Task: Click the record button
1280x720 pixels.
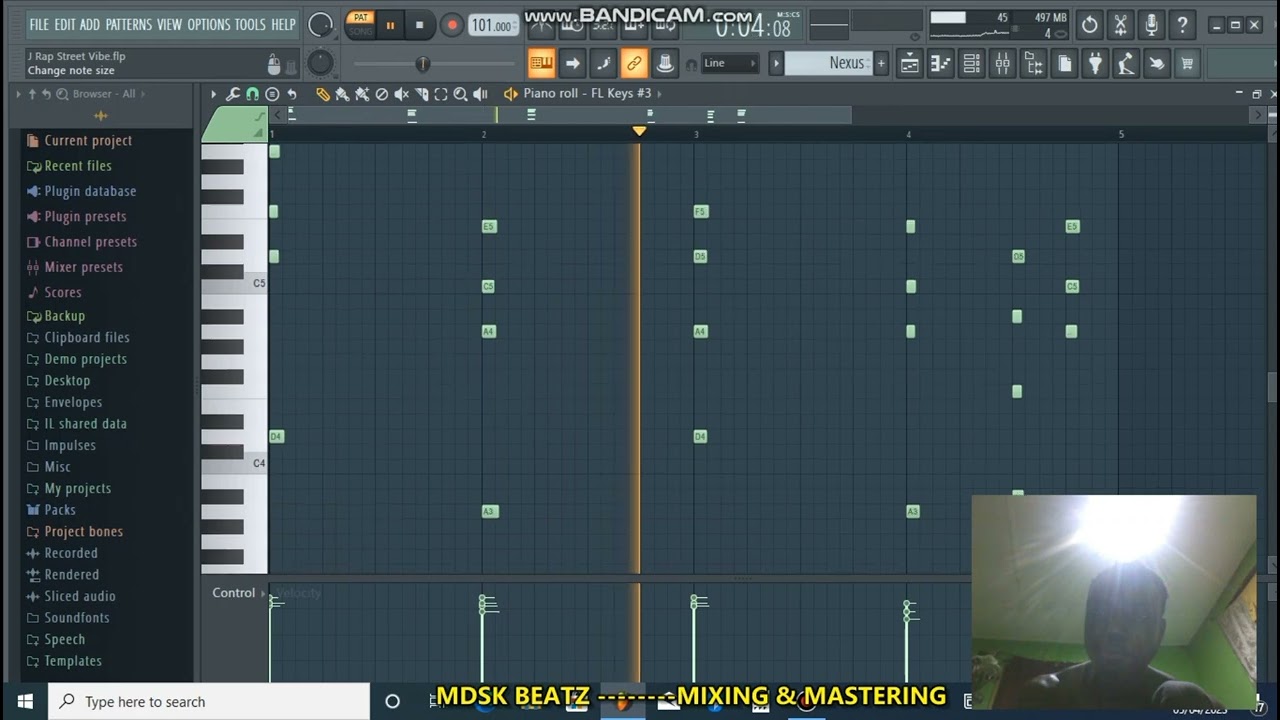Action: point(452,25)
